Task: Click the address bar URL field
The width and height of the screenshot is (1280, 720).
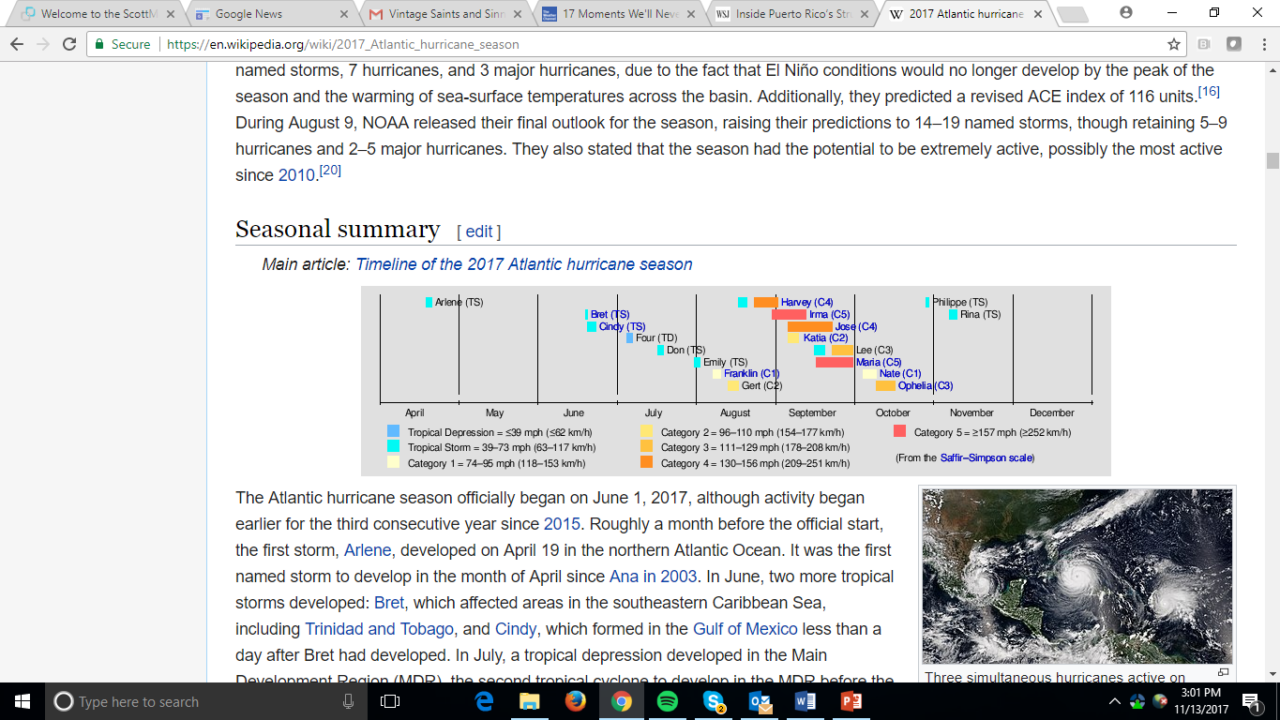Action: [640, 44]
